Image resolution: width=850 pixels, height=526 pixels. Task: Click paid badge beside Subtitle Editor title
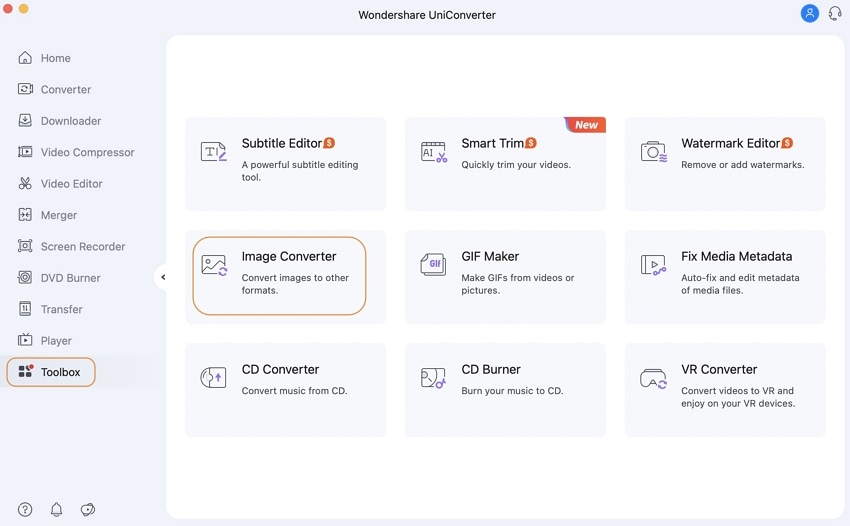pyautogui.click(x=329, y=143)
